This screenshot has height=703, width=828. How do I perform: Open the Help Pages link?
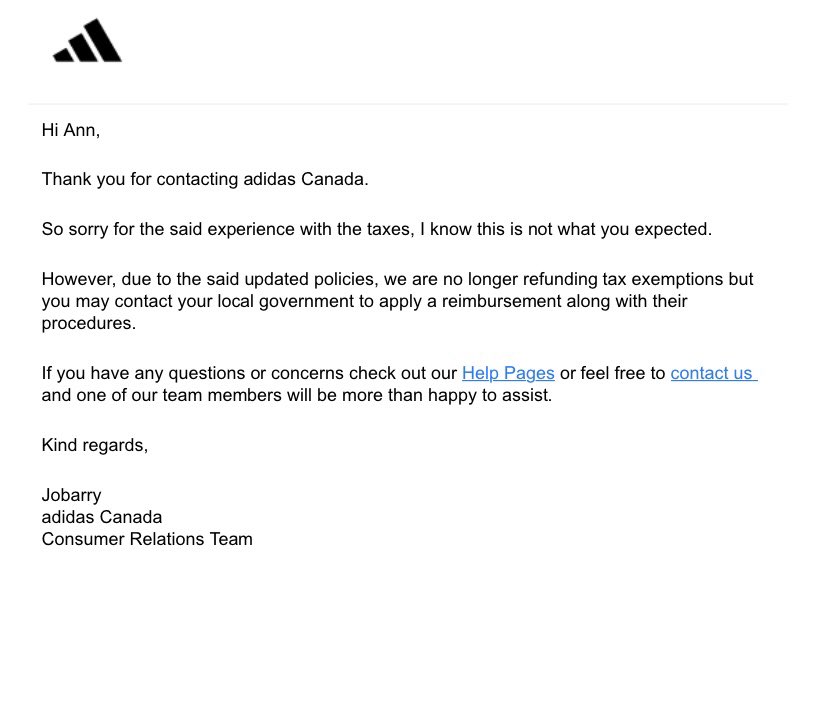pyautogui.click(x=508, y=373)
